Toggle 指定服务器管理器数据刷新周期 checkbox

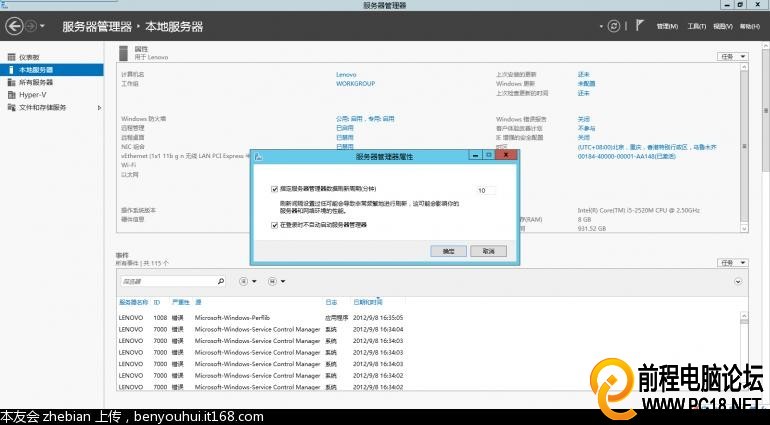pyautogui.click(x=275, y=189)
